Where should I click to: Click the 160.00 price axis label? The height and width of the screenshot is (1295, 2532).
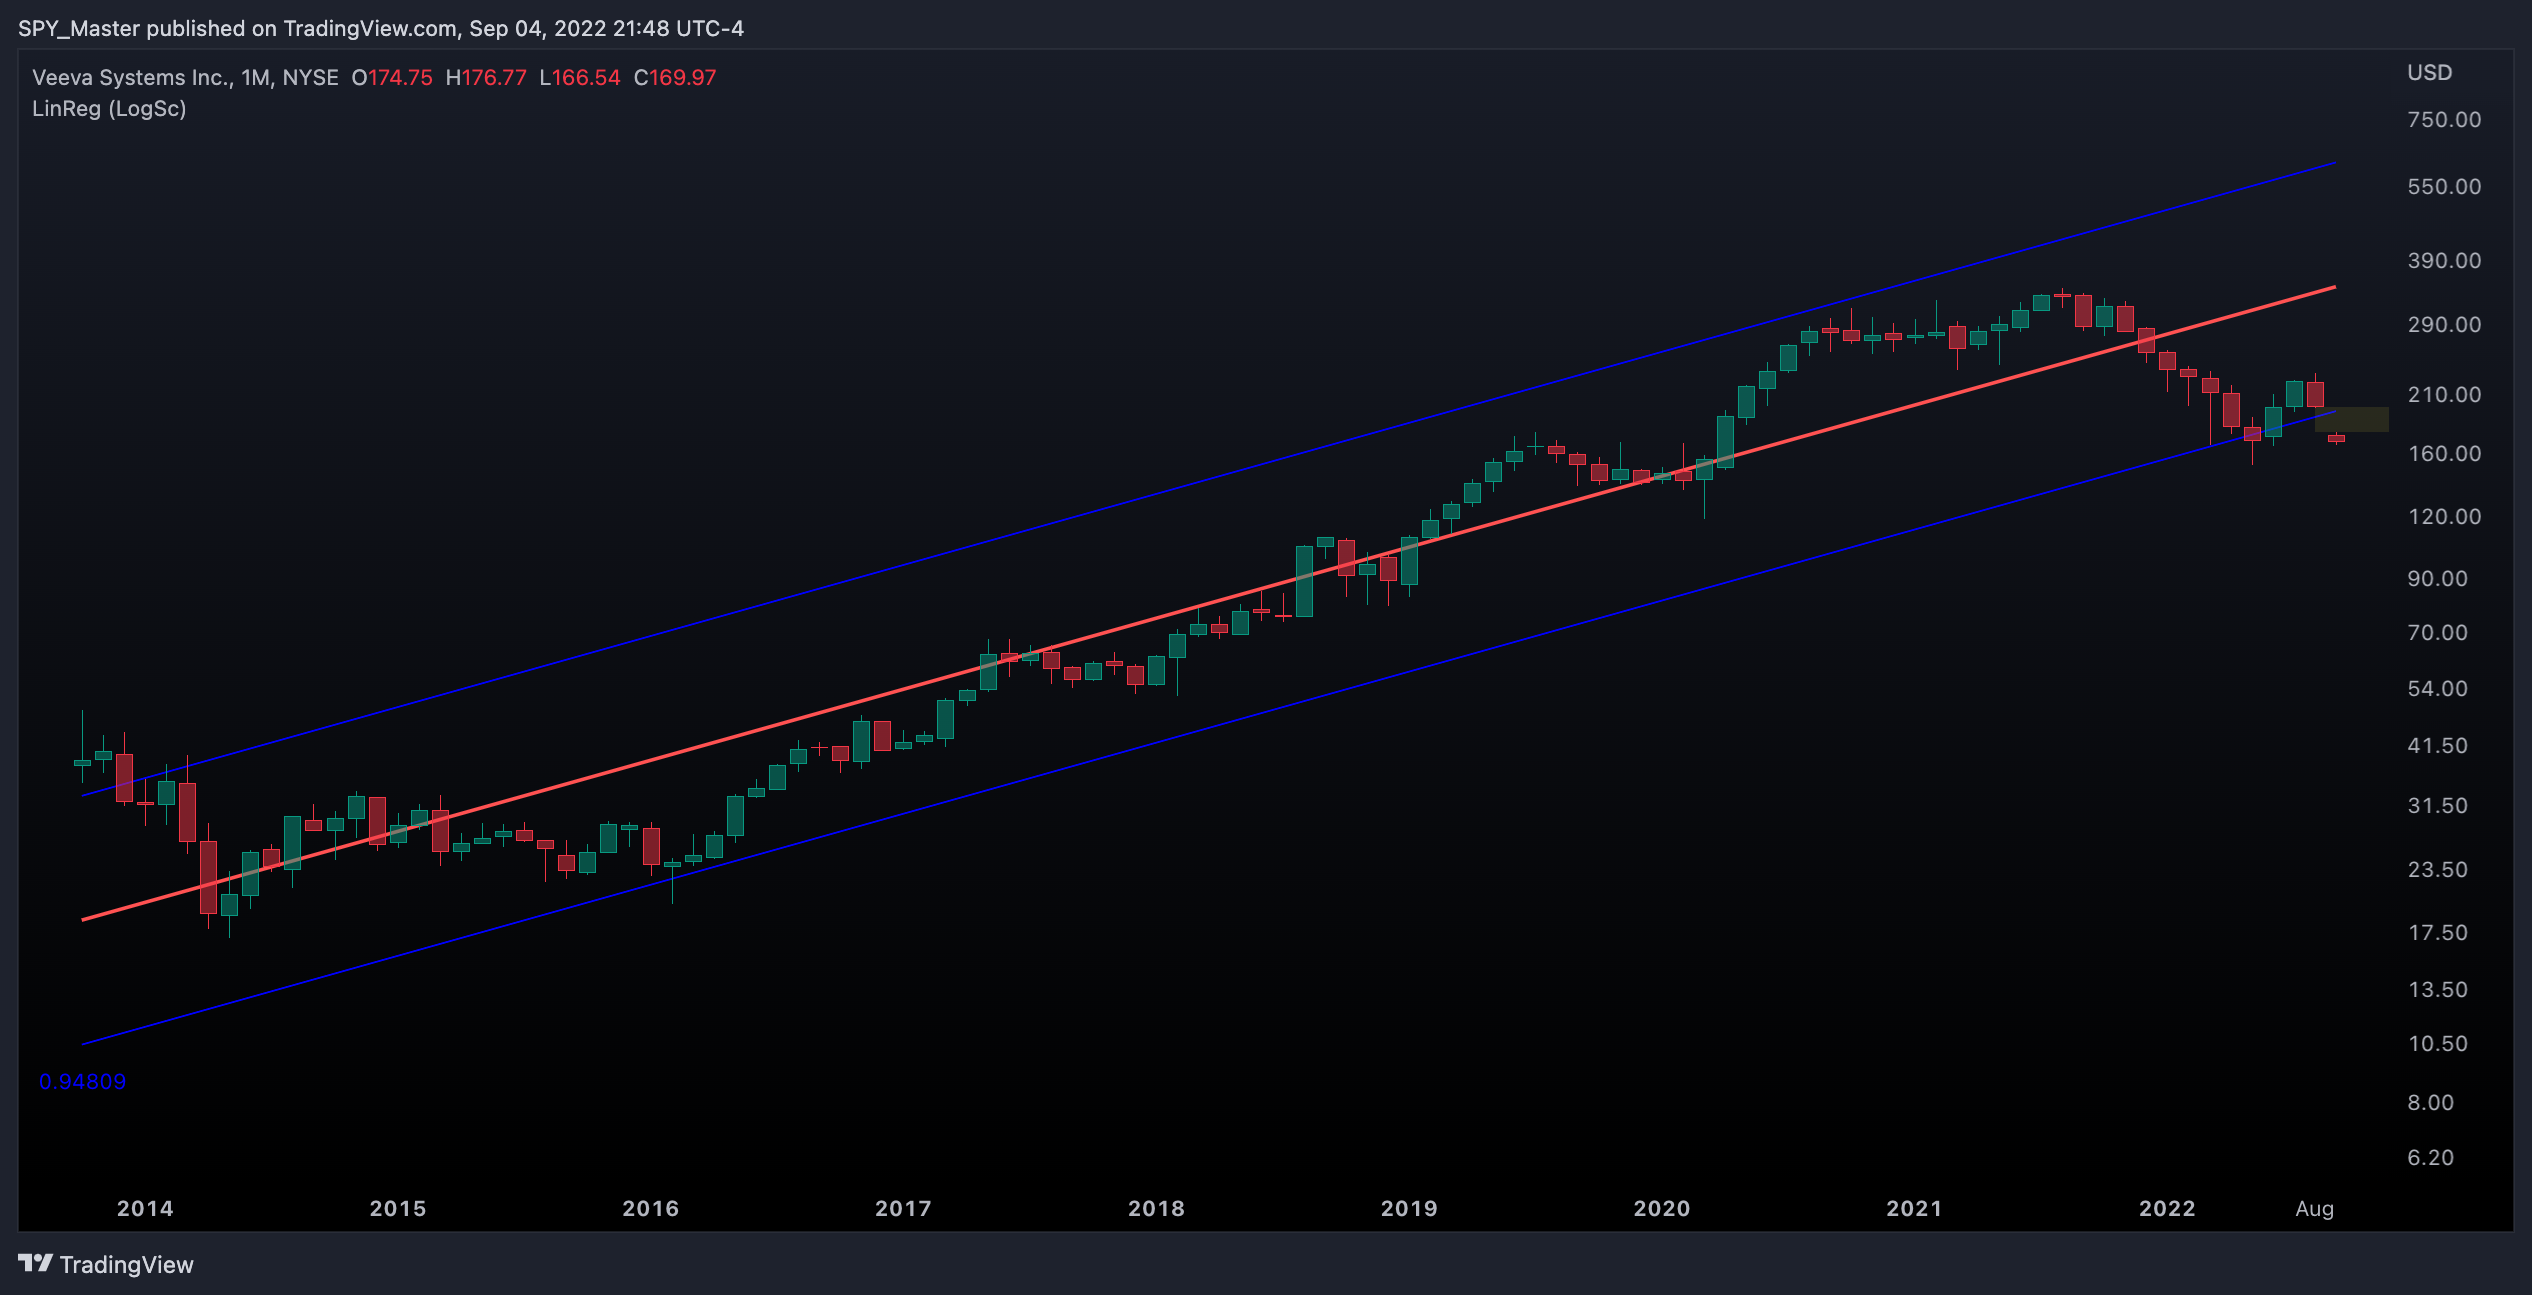point(2444,454)
